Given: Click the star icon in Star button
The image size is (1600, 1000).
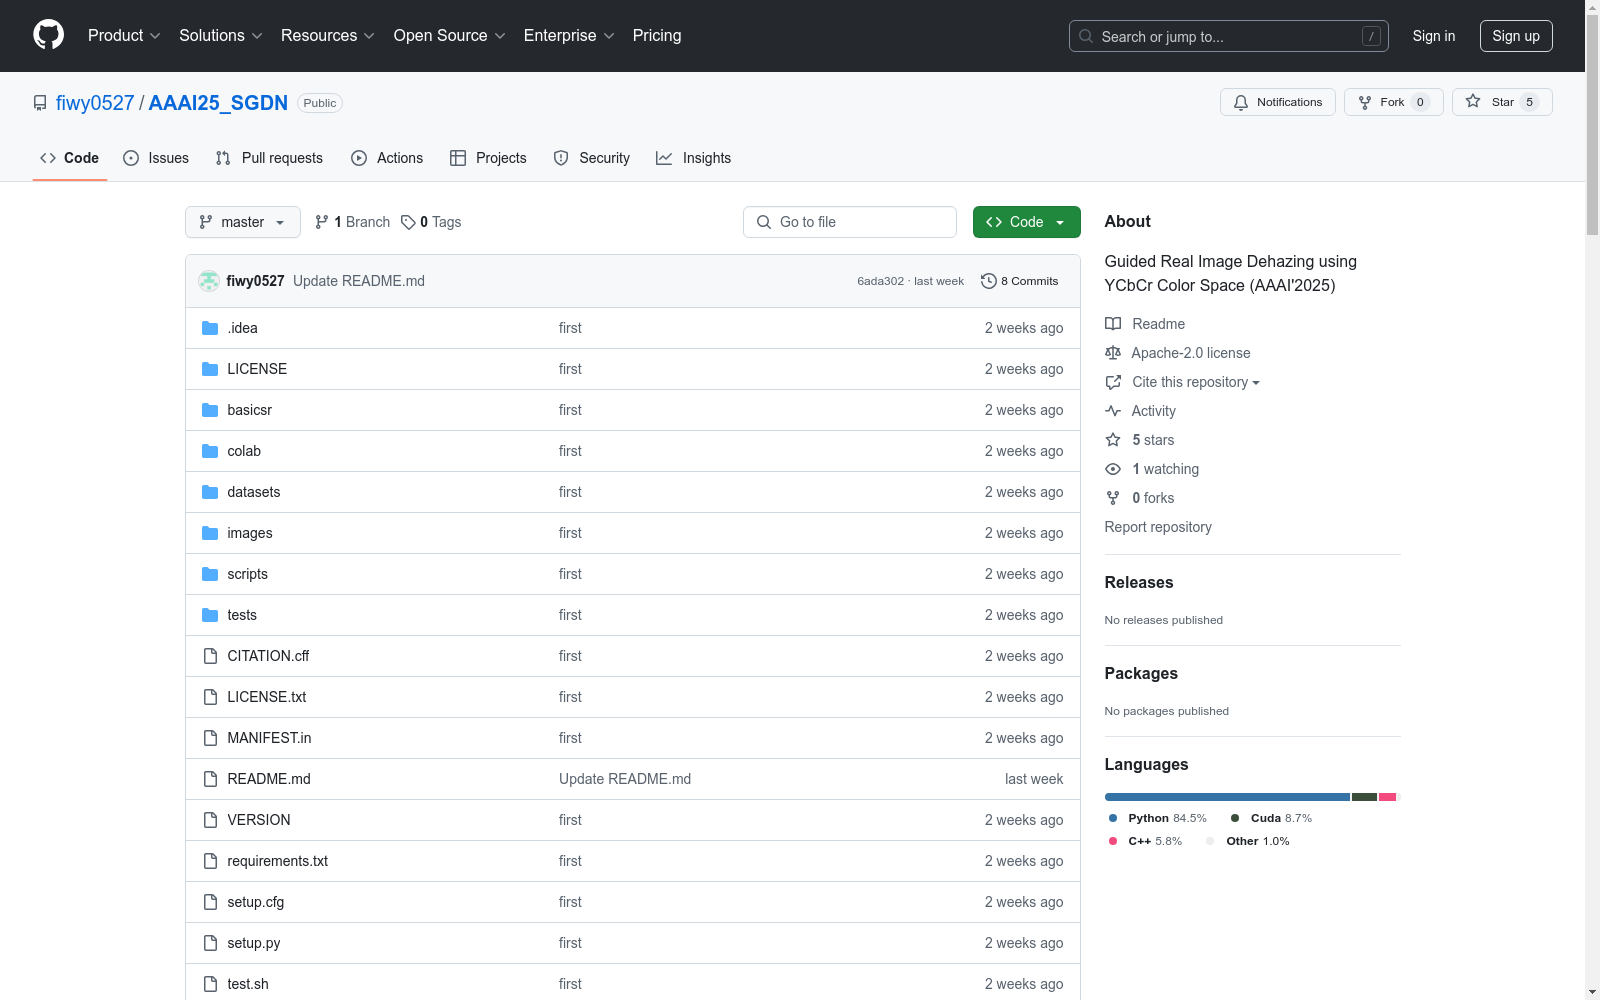Looking at the screenshot, I should tap(1473, 101).
